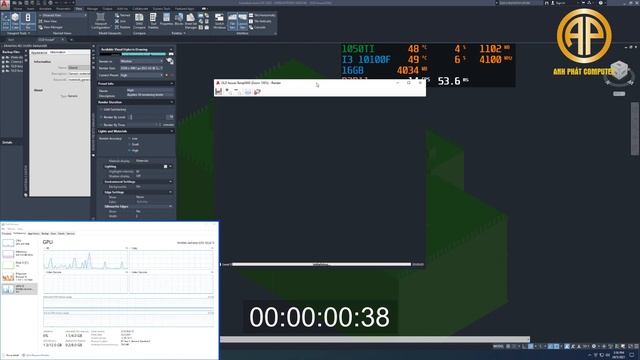Screen dimensions: 640x360
Task: Open the Current Preset High dropdown
Action: click(x=142, y=75)
